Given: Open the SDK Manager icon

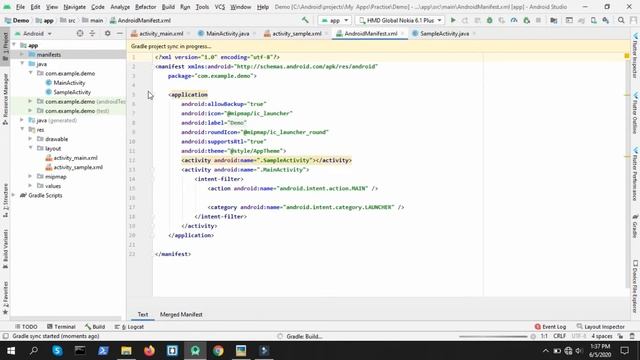Looking at the screenshot, I should click(606, 20).
